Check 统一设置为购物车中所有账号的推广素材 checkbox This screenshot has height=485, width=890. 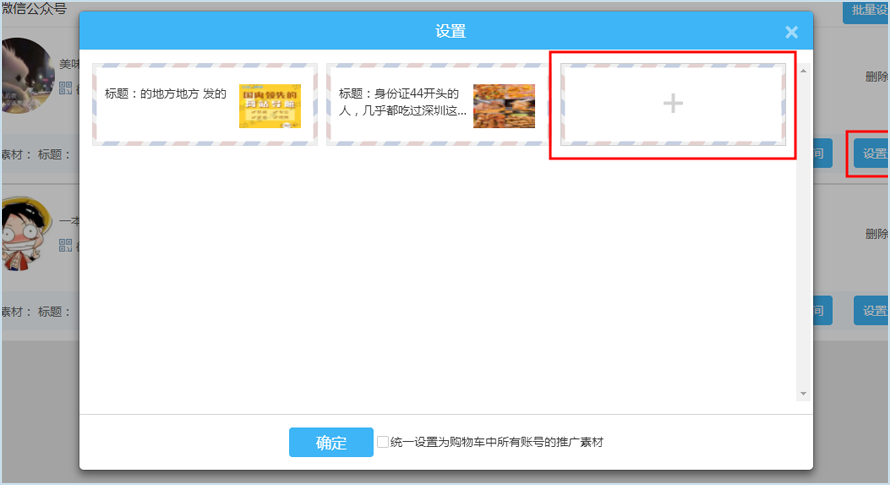383,442
